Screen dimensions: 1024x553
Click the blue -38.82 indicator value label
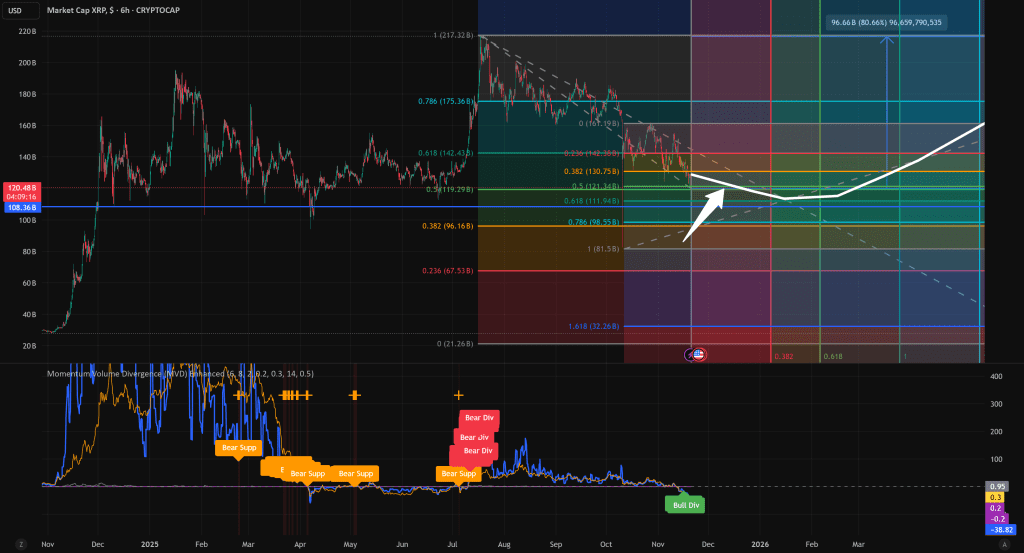1003,529
